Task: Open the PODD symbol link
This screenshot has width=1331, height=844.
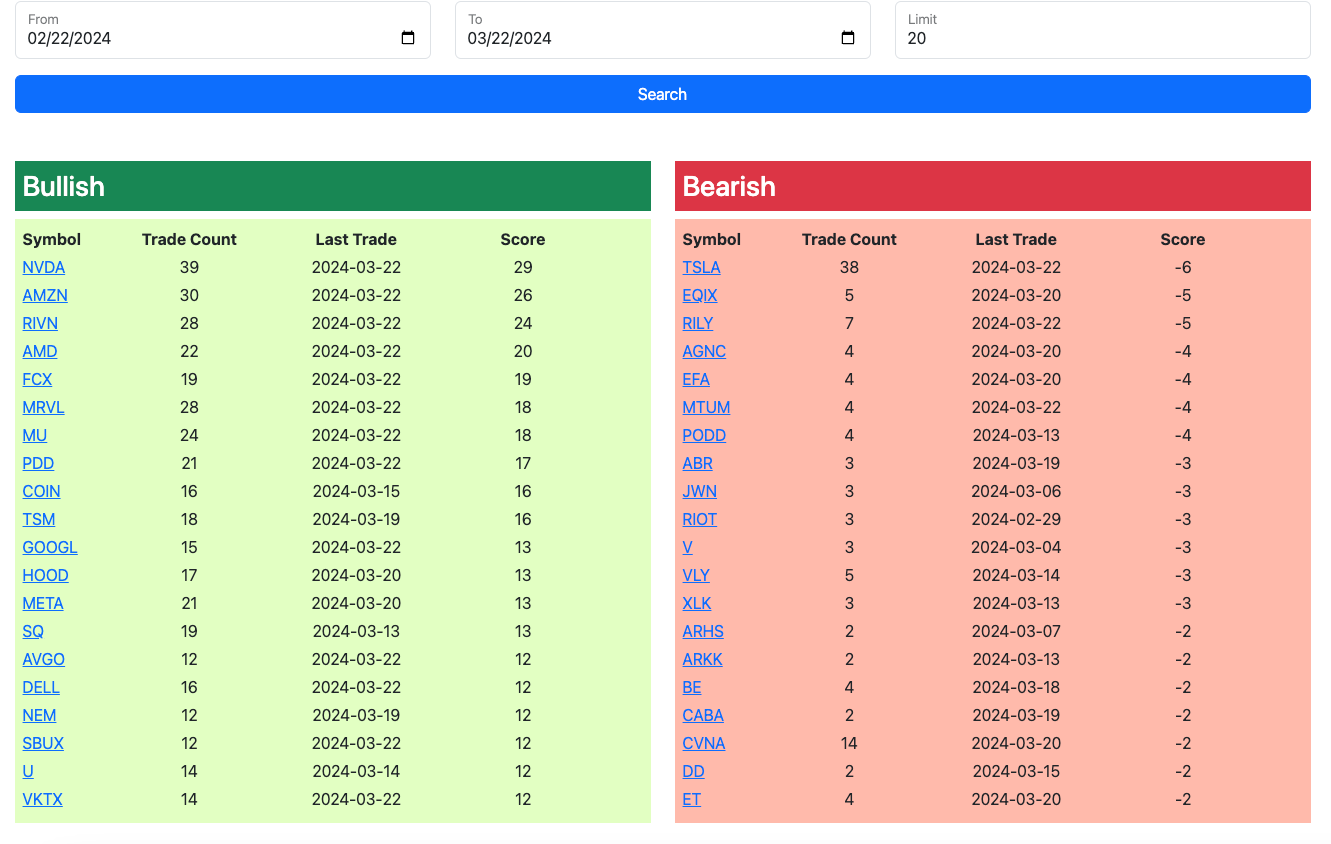Action: 705,435
